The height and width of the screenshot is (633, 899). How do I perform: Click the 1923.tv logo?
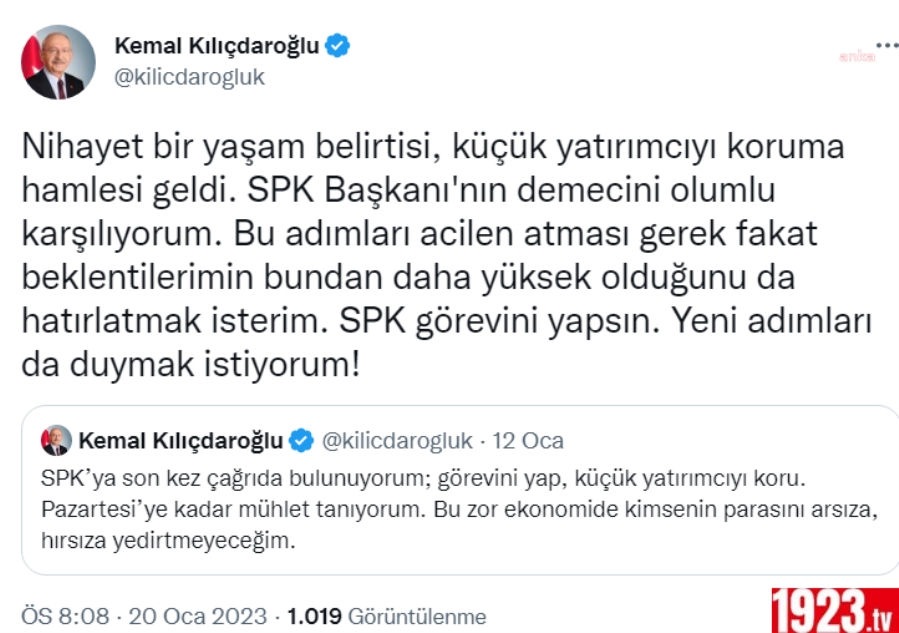pos(833,607)
